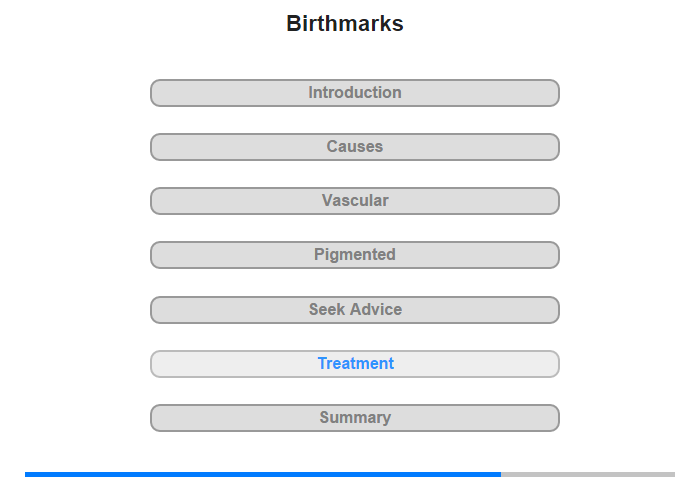Select the Seek Advice menu entry
This screenshot has width=700, height=480.
(354, 310)
